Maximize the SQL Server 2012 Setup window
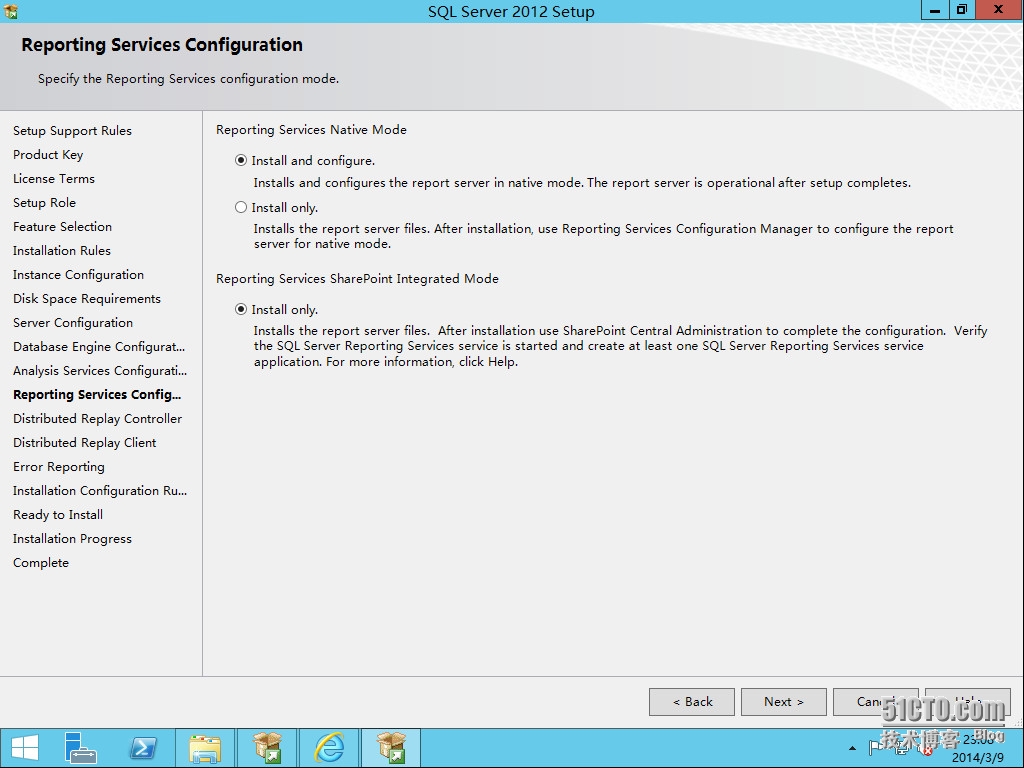1024x768 pixels. point(961,10)
